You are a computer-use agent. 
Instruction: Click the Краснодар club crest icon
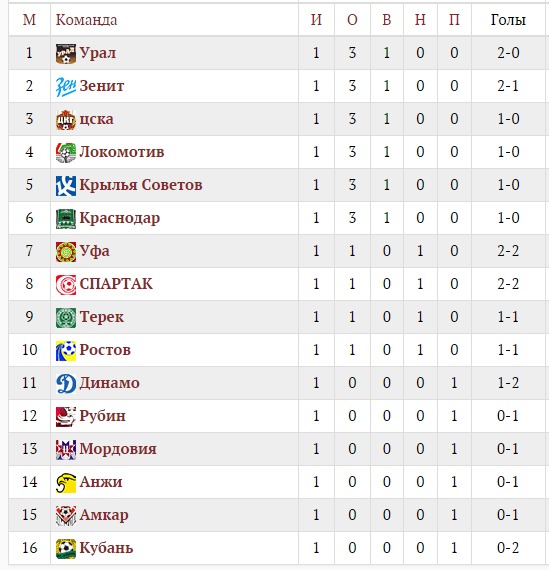[x=66, y=218]
